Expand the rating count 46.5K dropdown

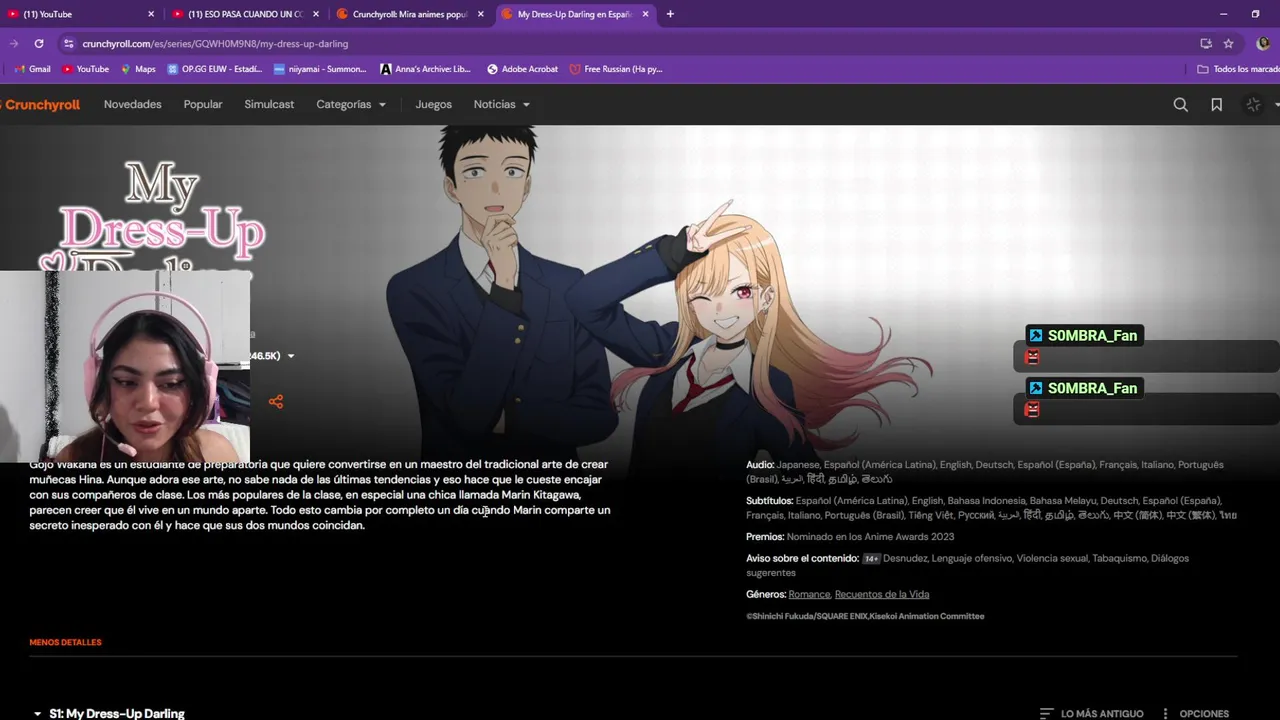tap(291, 356)
